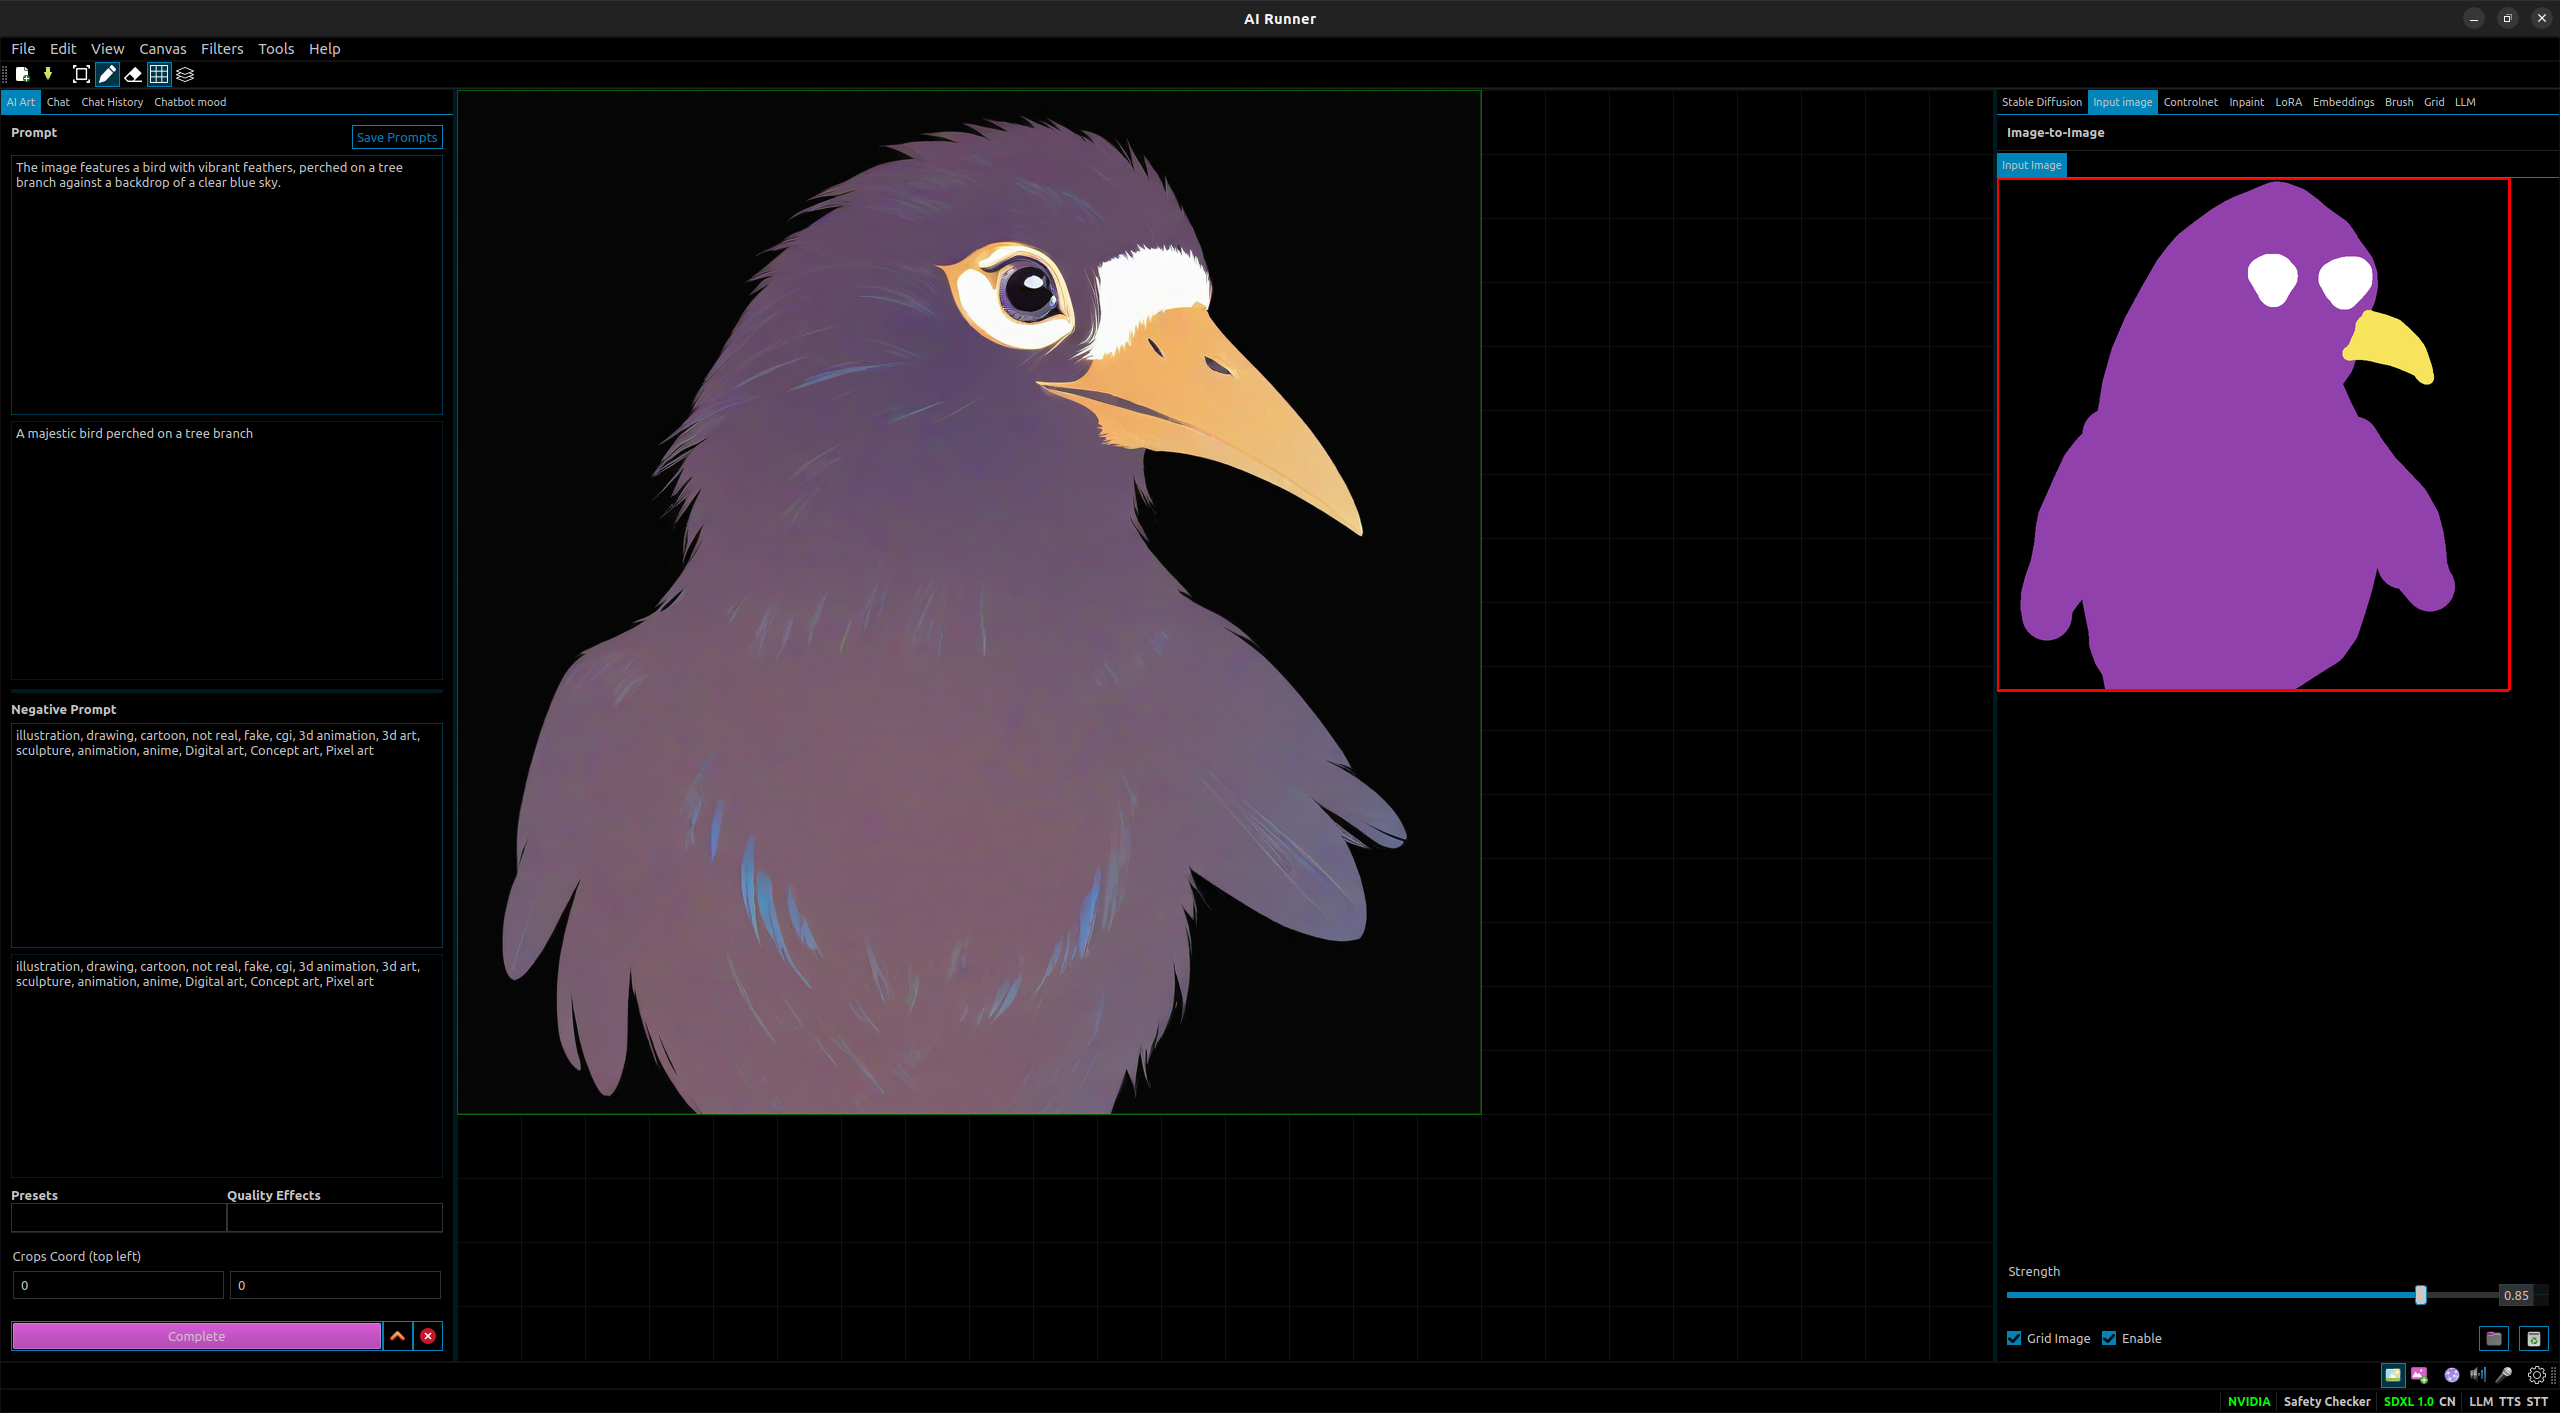Image resolution: width=2560 pixels, height=1413 pixels.
Task: Switch to the AI Art tab
Action: [21, 102]
